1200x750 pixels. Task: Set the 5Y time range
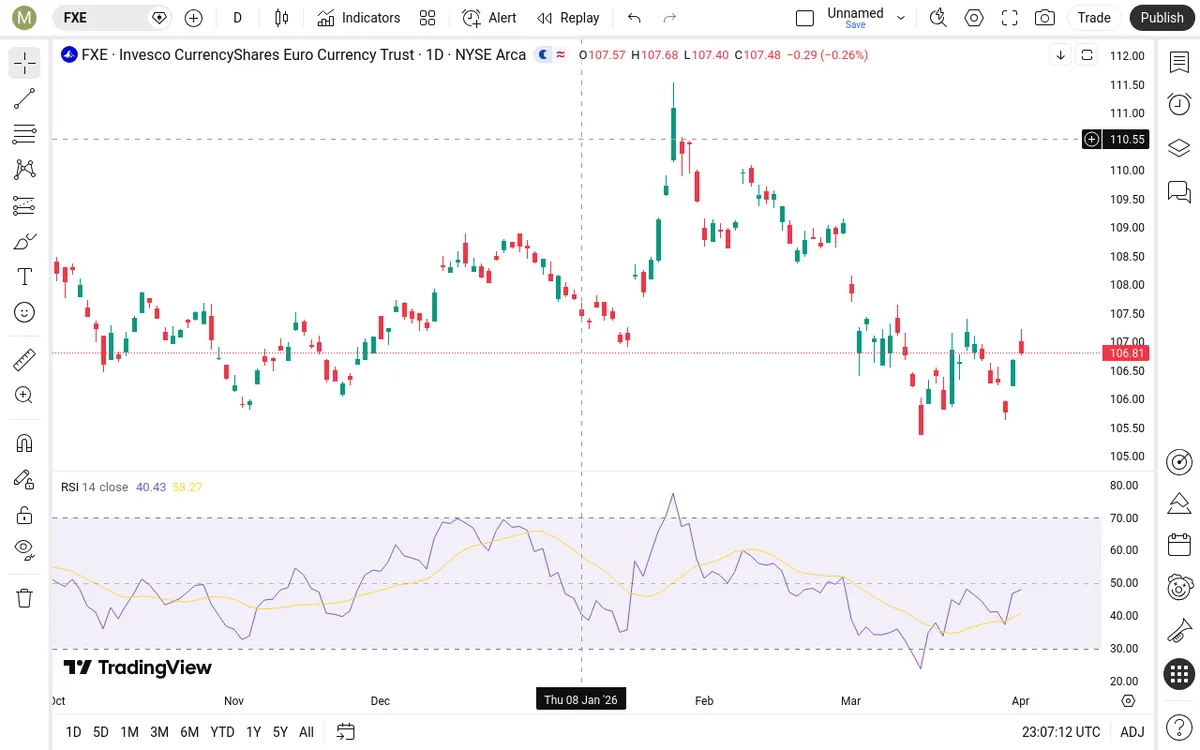pos(280,732)
